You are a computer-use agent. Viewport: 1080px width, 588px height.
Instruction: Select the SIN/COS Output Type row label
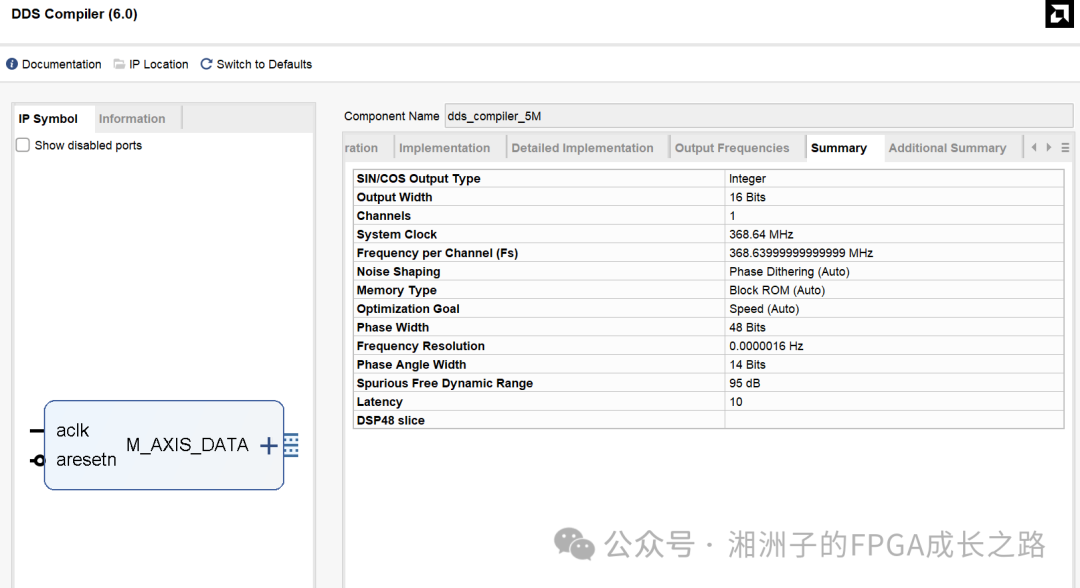[418, 178]
